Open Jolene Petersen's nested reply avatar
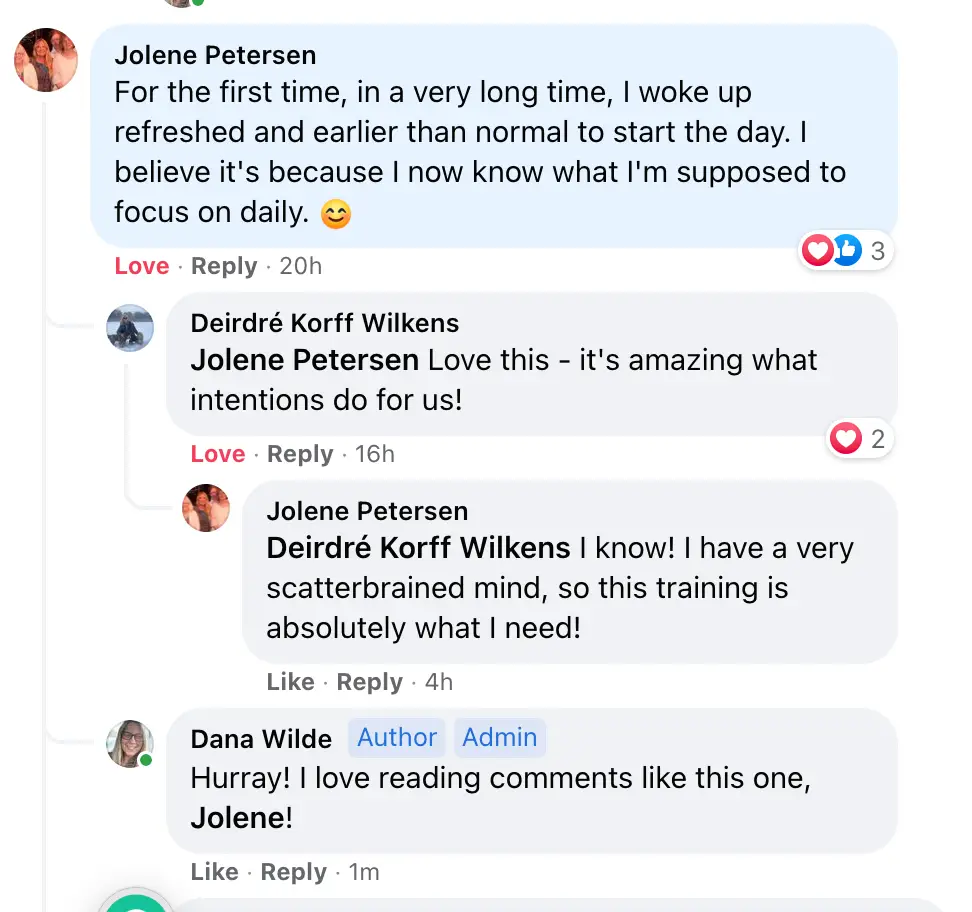 point(206,508)
